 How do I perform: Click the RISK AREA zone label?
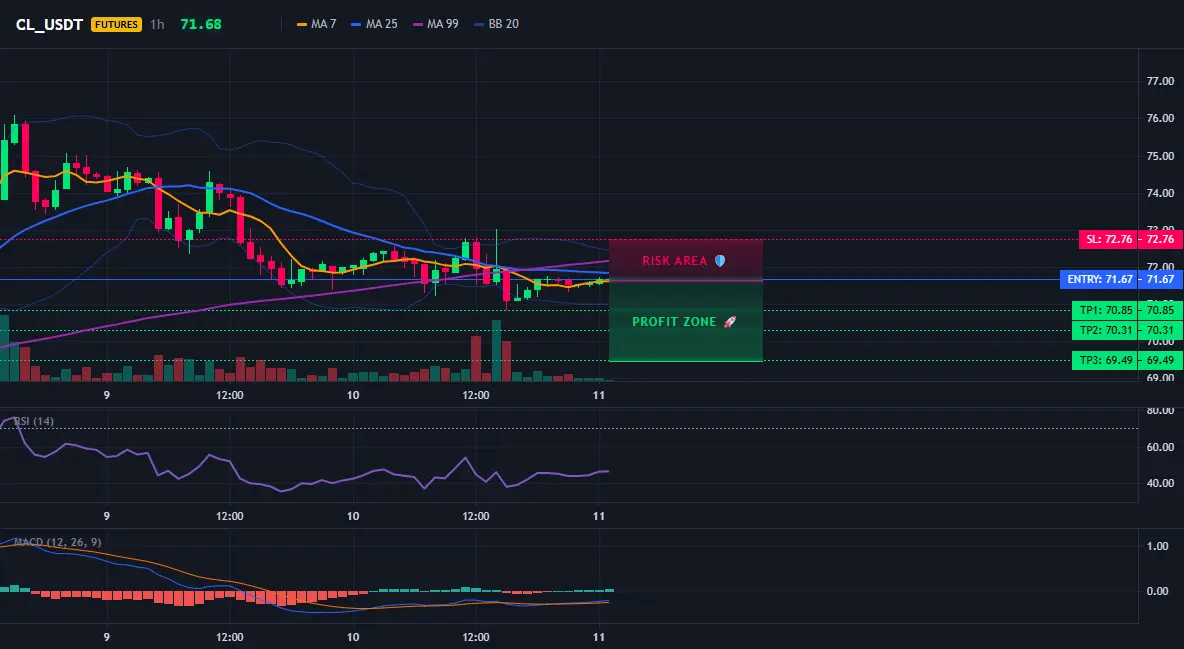674,261
